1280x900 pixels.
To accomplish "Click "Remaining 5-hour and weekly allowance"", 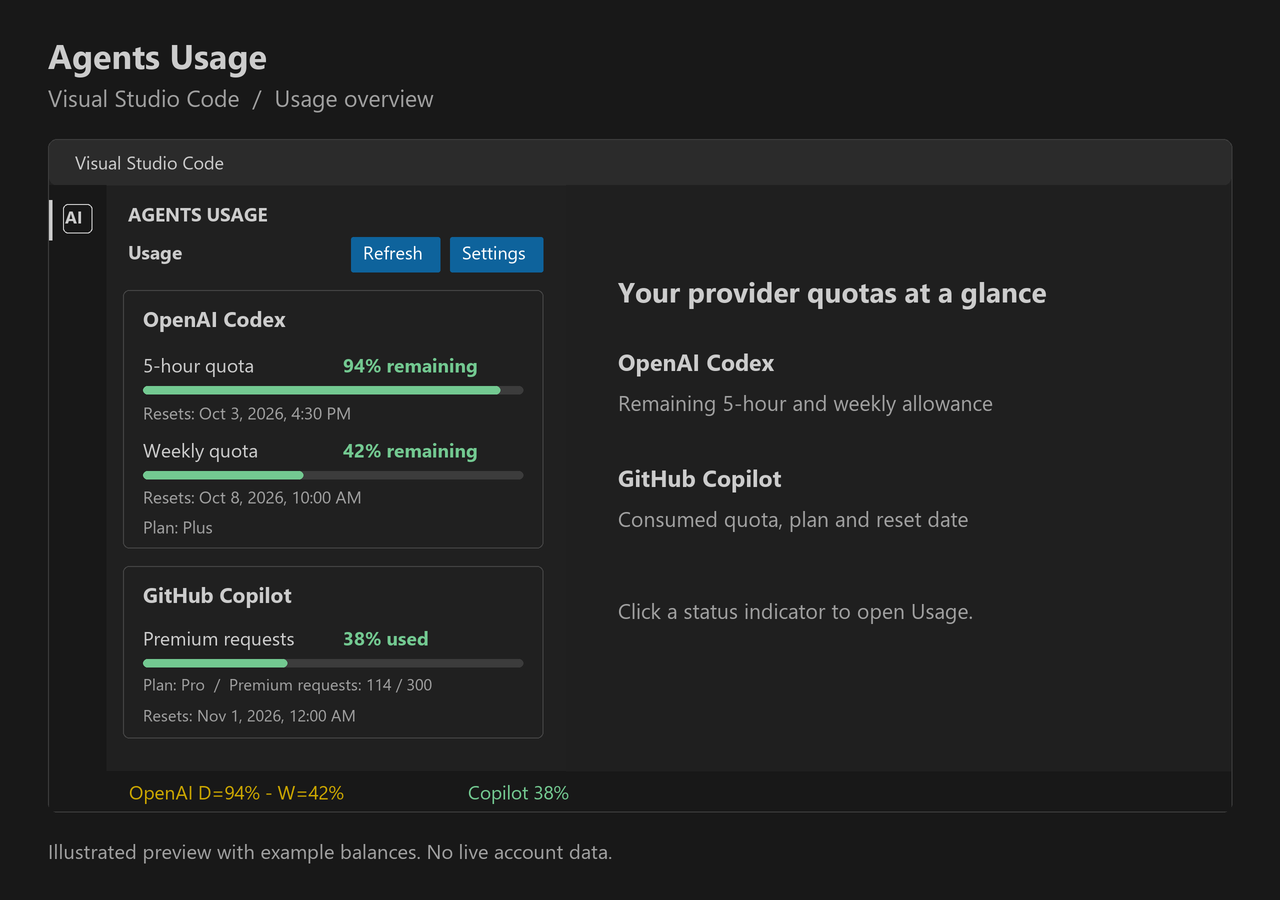I will (805, 404).
